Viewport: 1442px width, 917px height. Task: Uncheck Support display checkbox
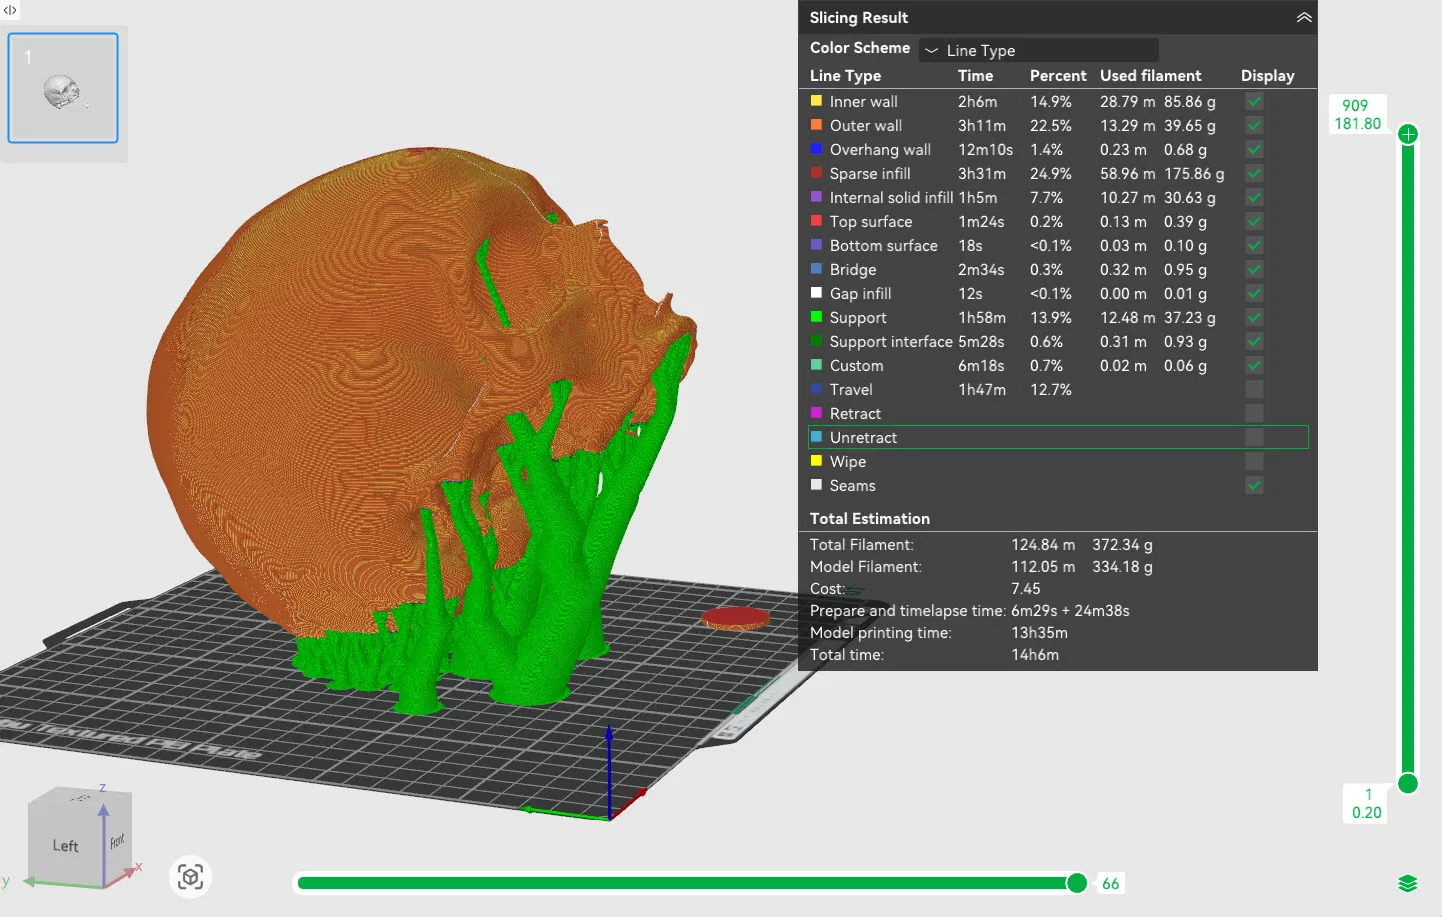(1254, 318)
